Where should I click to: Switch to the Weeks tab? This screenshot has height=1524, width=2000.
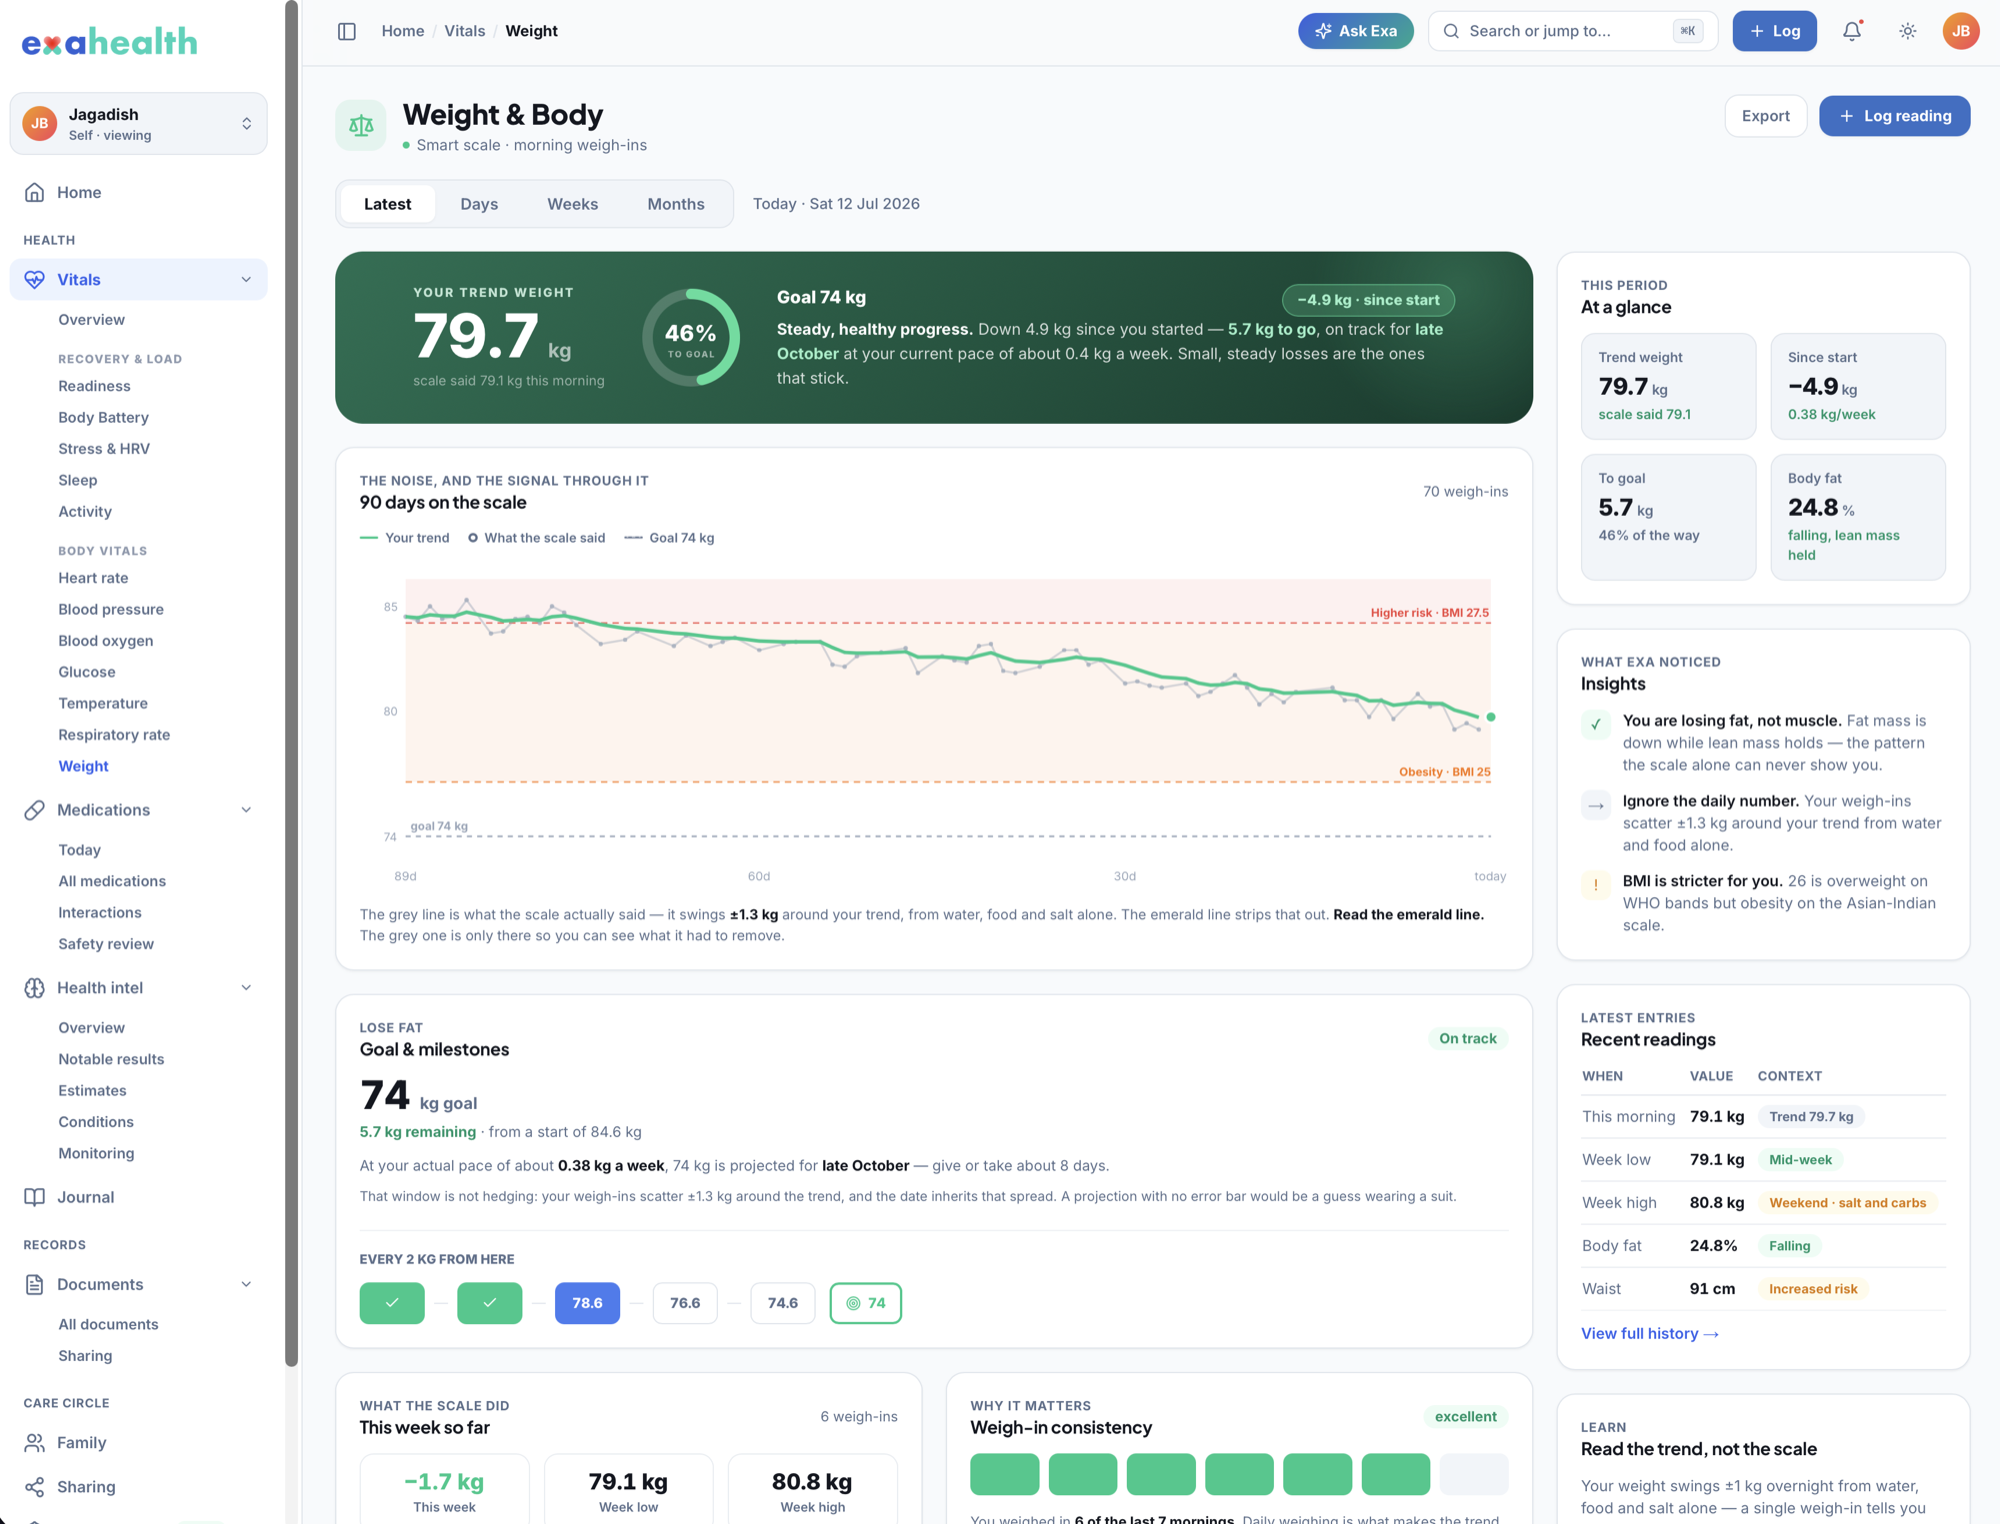coord(572,204)
